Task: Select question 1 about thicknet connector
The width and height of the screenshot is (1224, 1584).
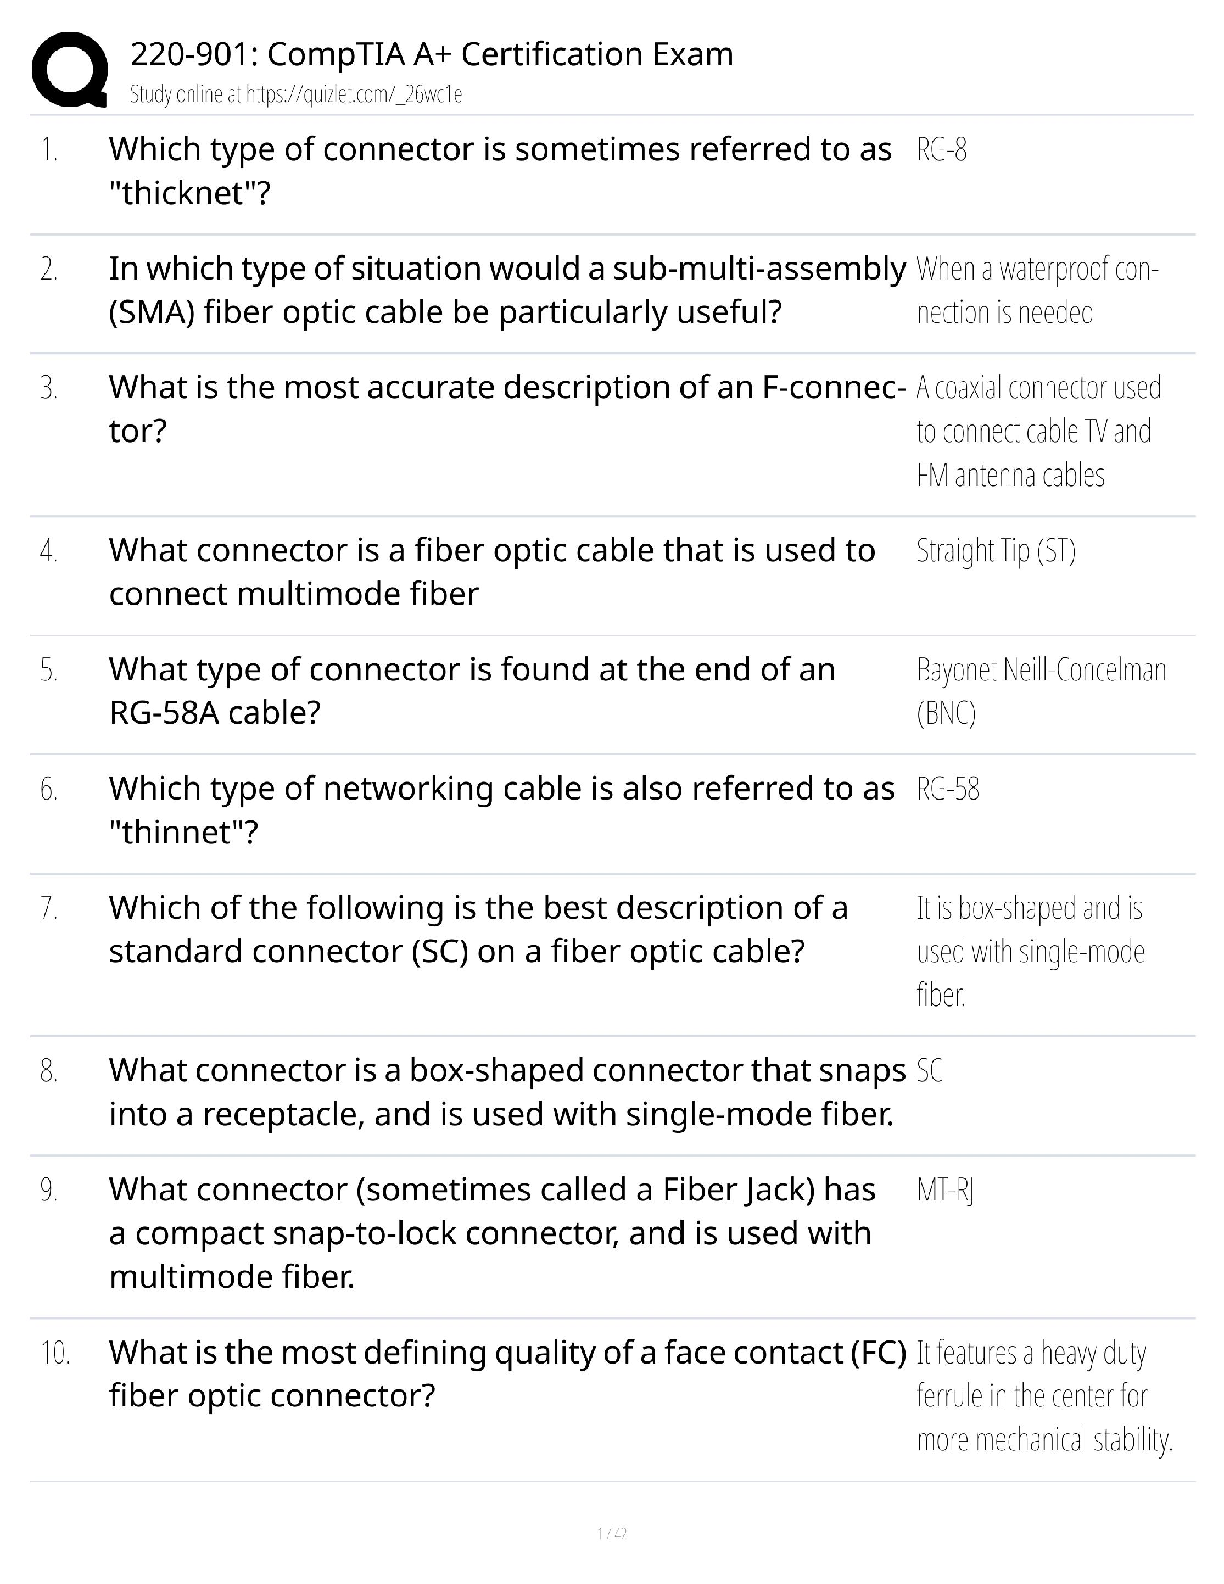Action: [x=499, y=170]
